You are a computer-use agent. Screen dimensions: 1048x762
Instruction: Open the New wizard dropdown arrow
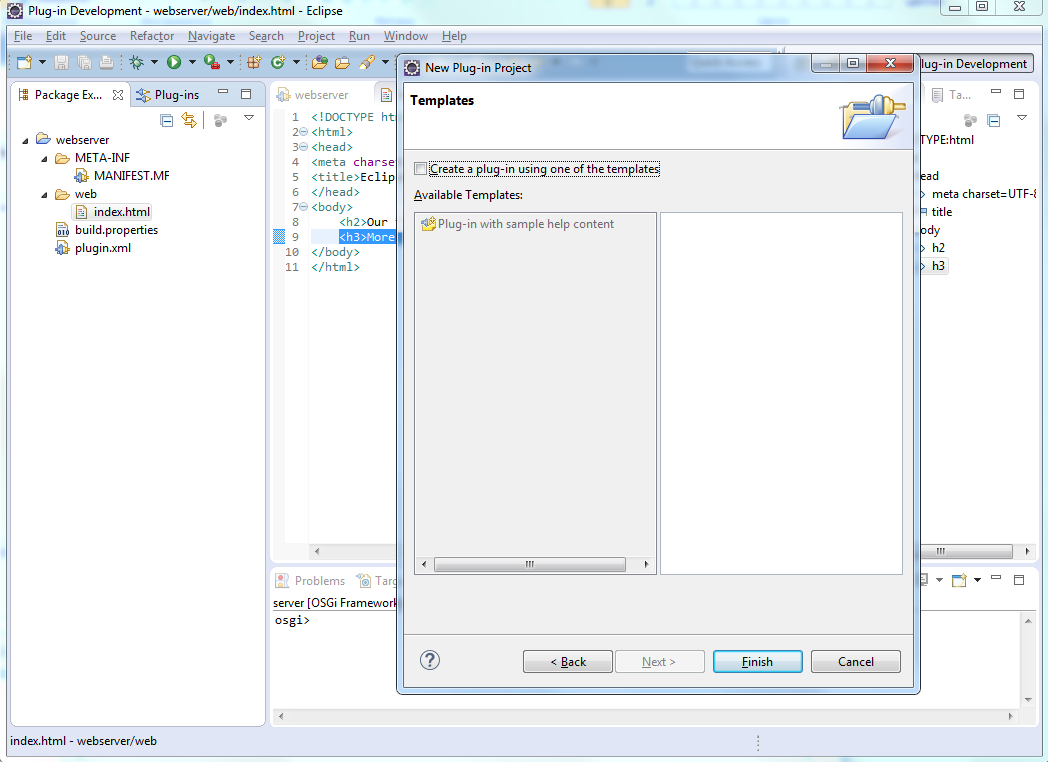click(42, 63)
